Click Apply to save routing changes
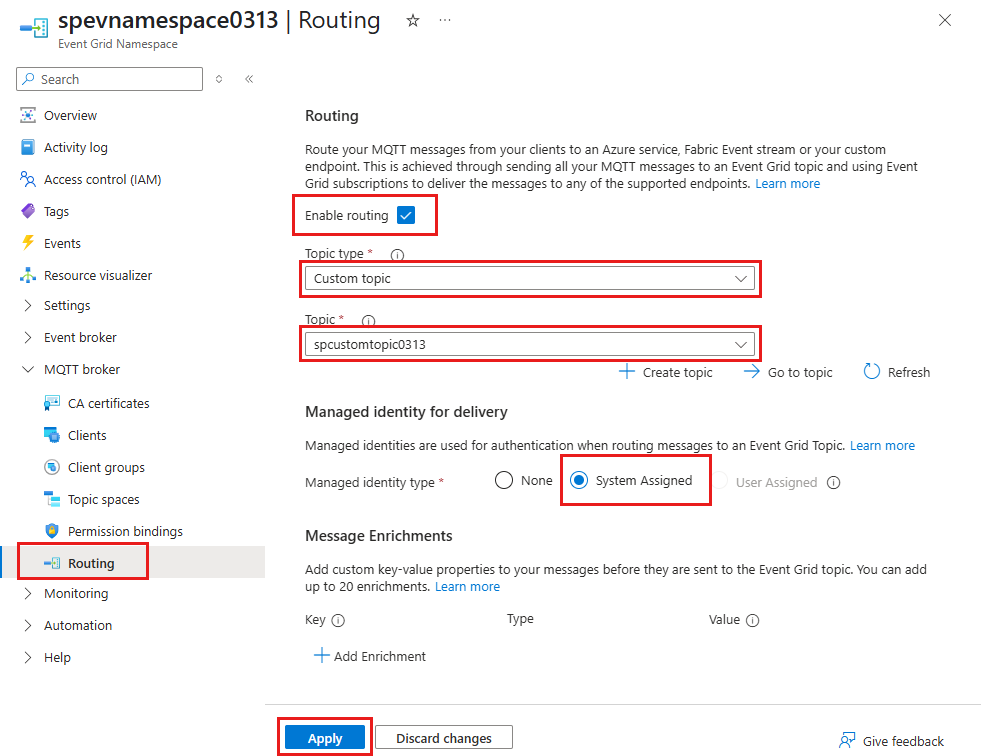 (324, 736)
